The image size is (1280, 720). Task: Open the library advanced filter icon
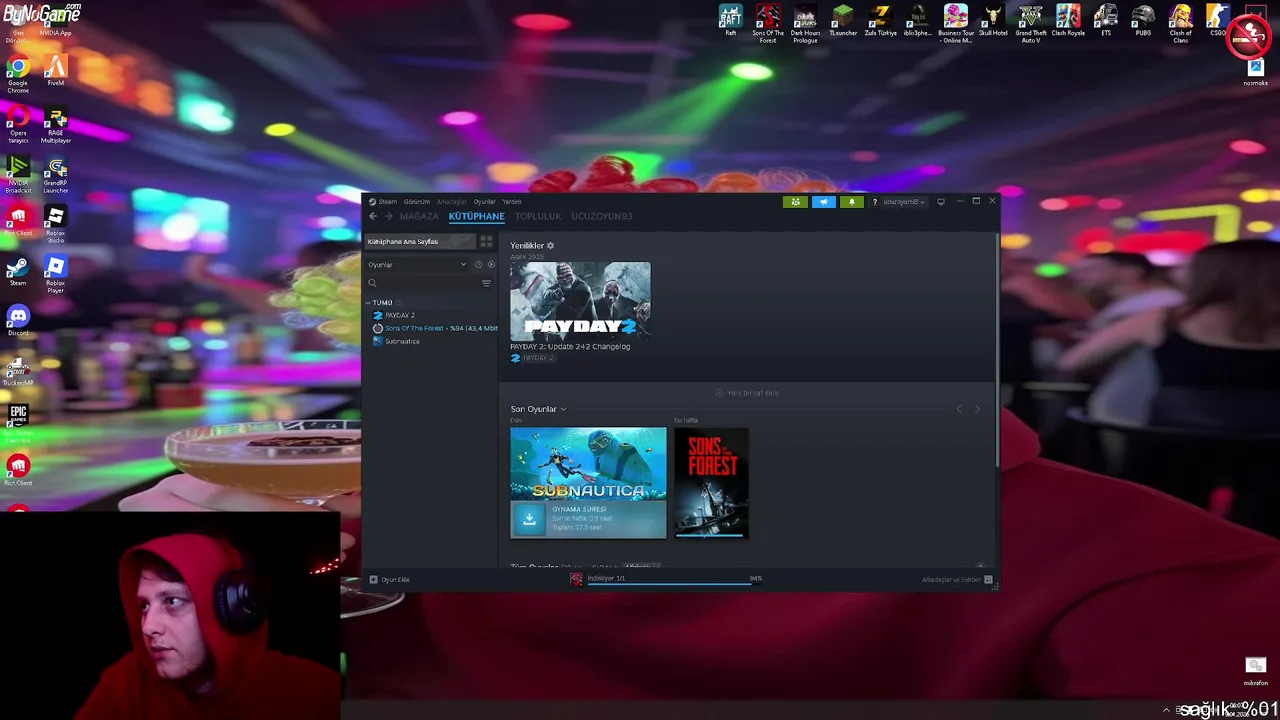coord(487,283)
